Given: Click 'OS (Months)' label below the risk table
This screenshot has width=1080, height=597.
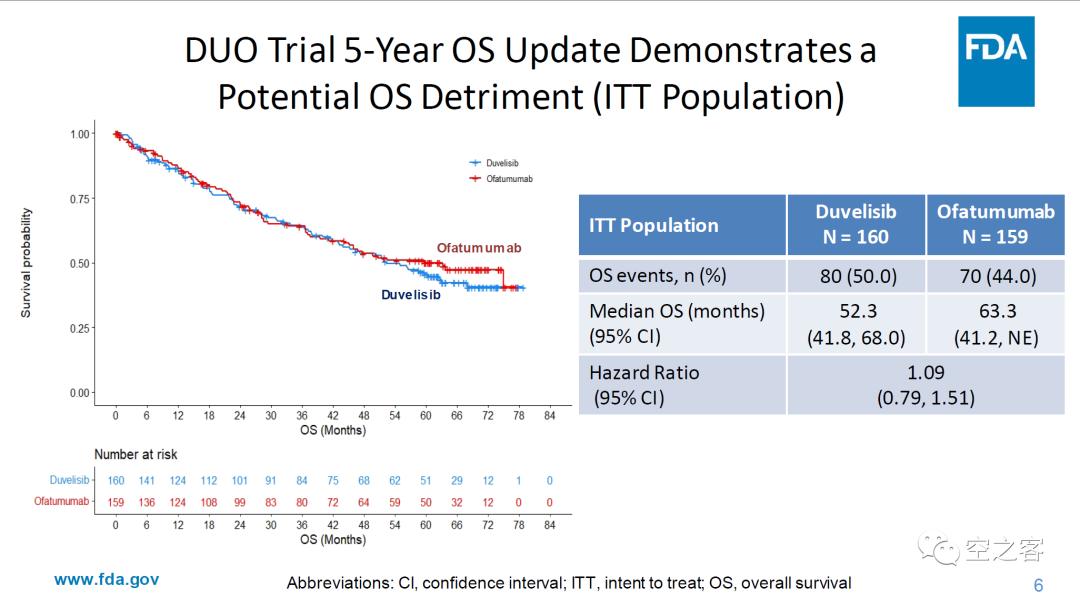Looking at the screenshot, I should click(x=333, y=540).
